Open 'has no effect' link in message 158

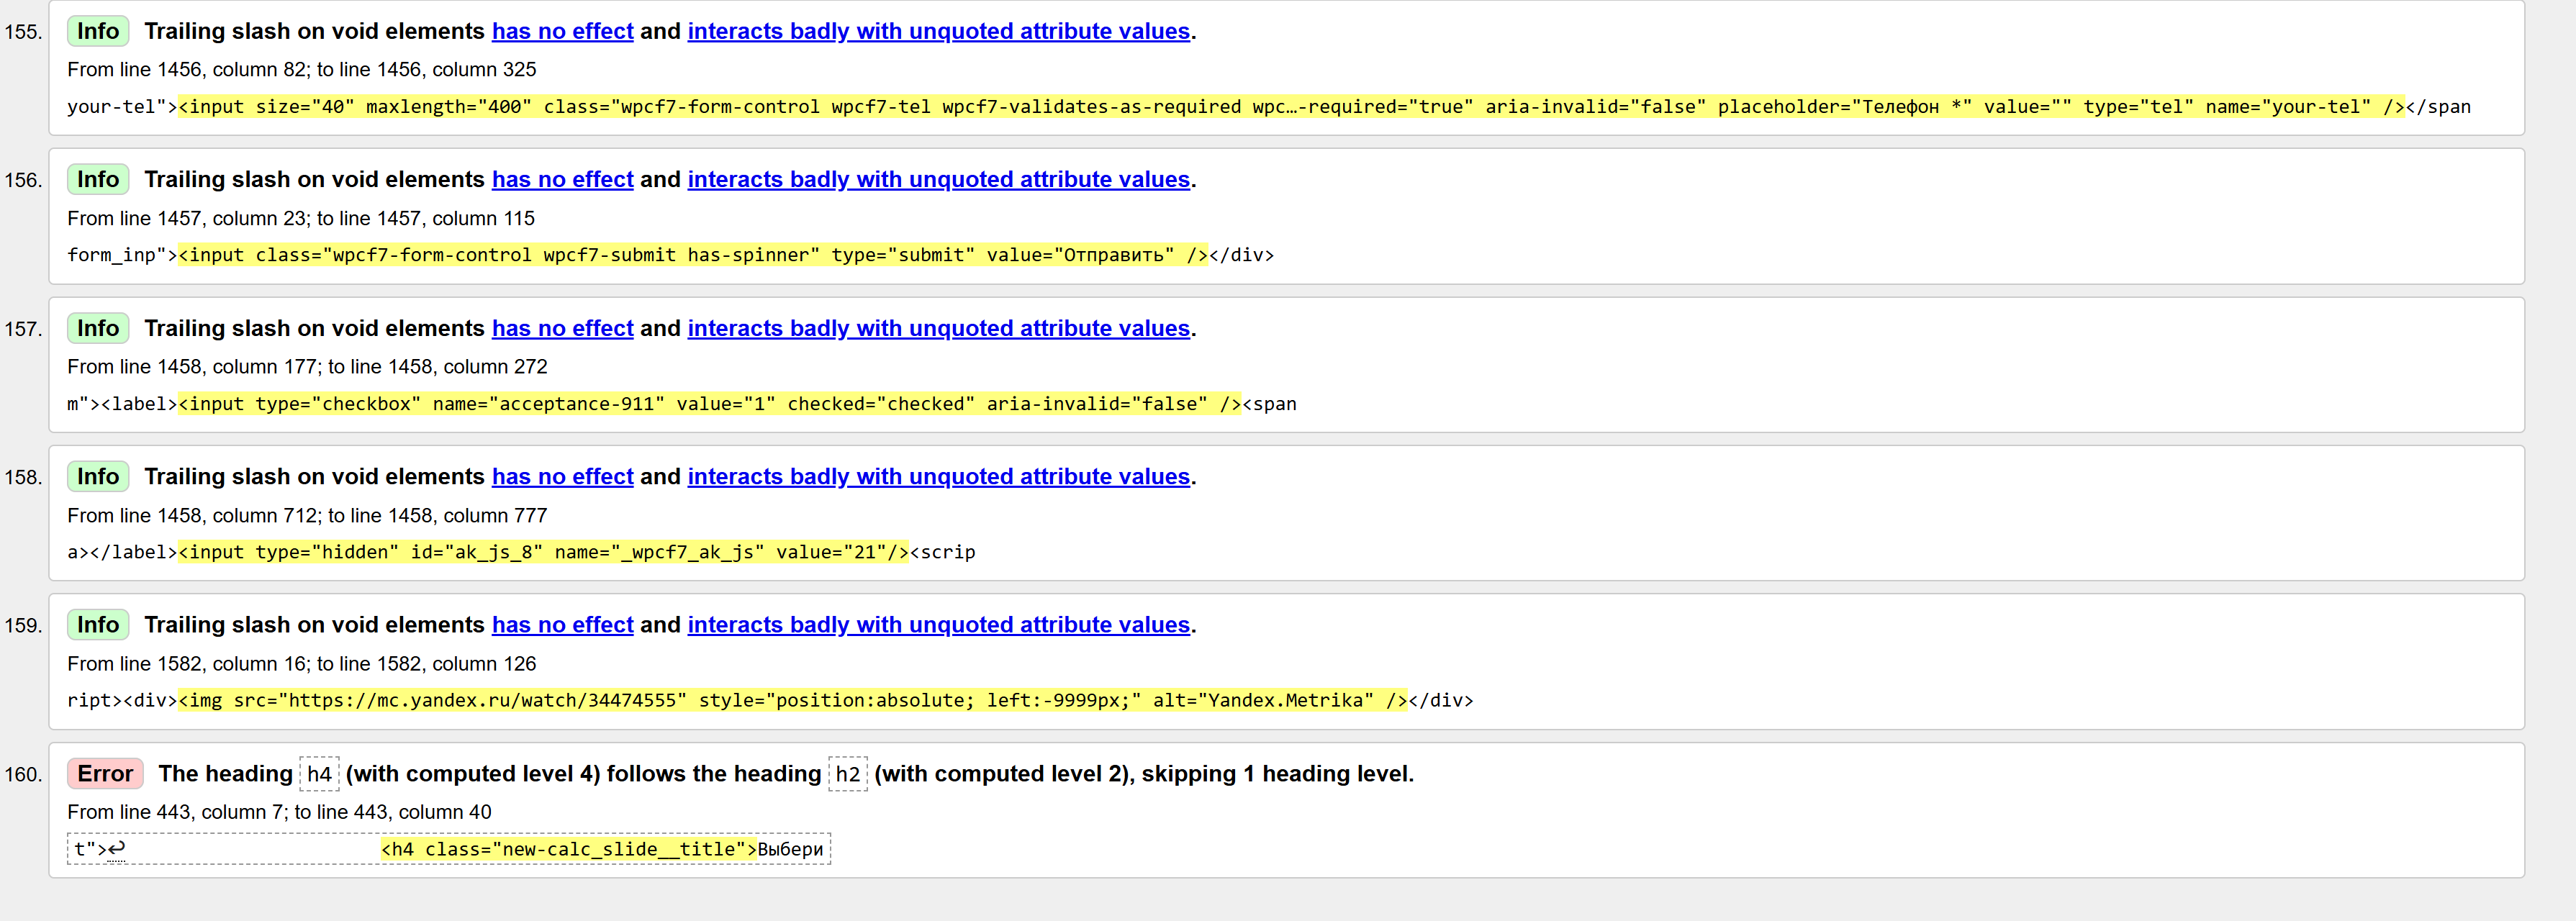tap(562, 476)
